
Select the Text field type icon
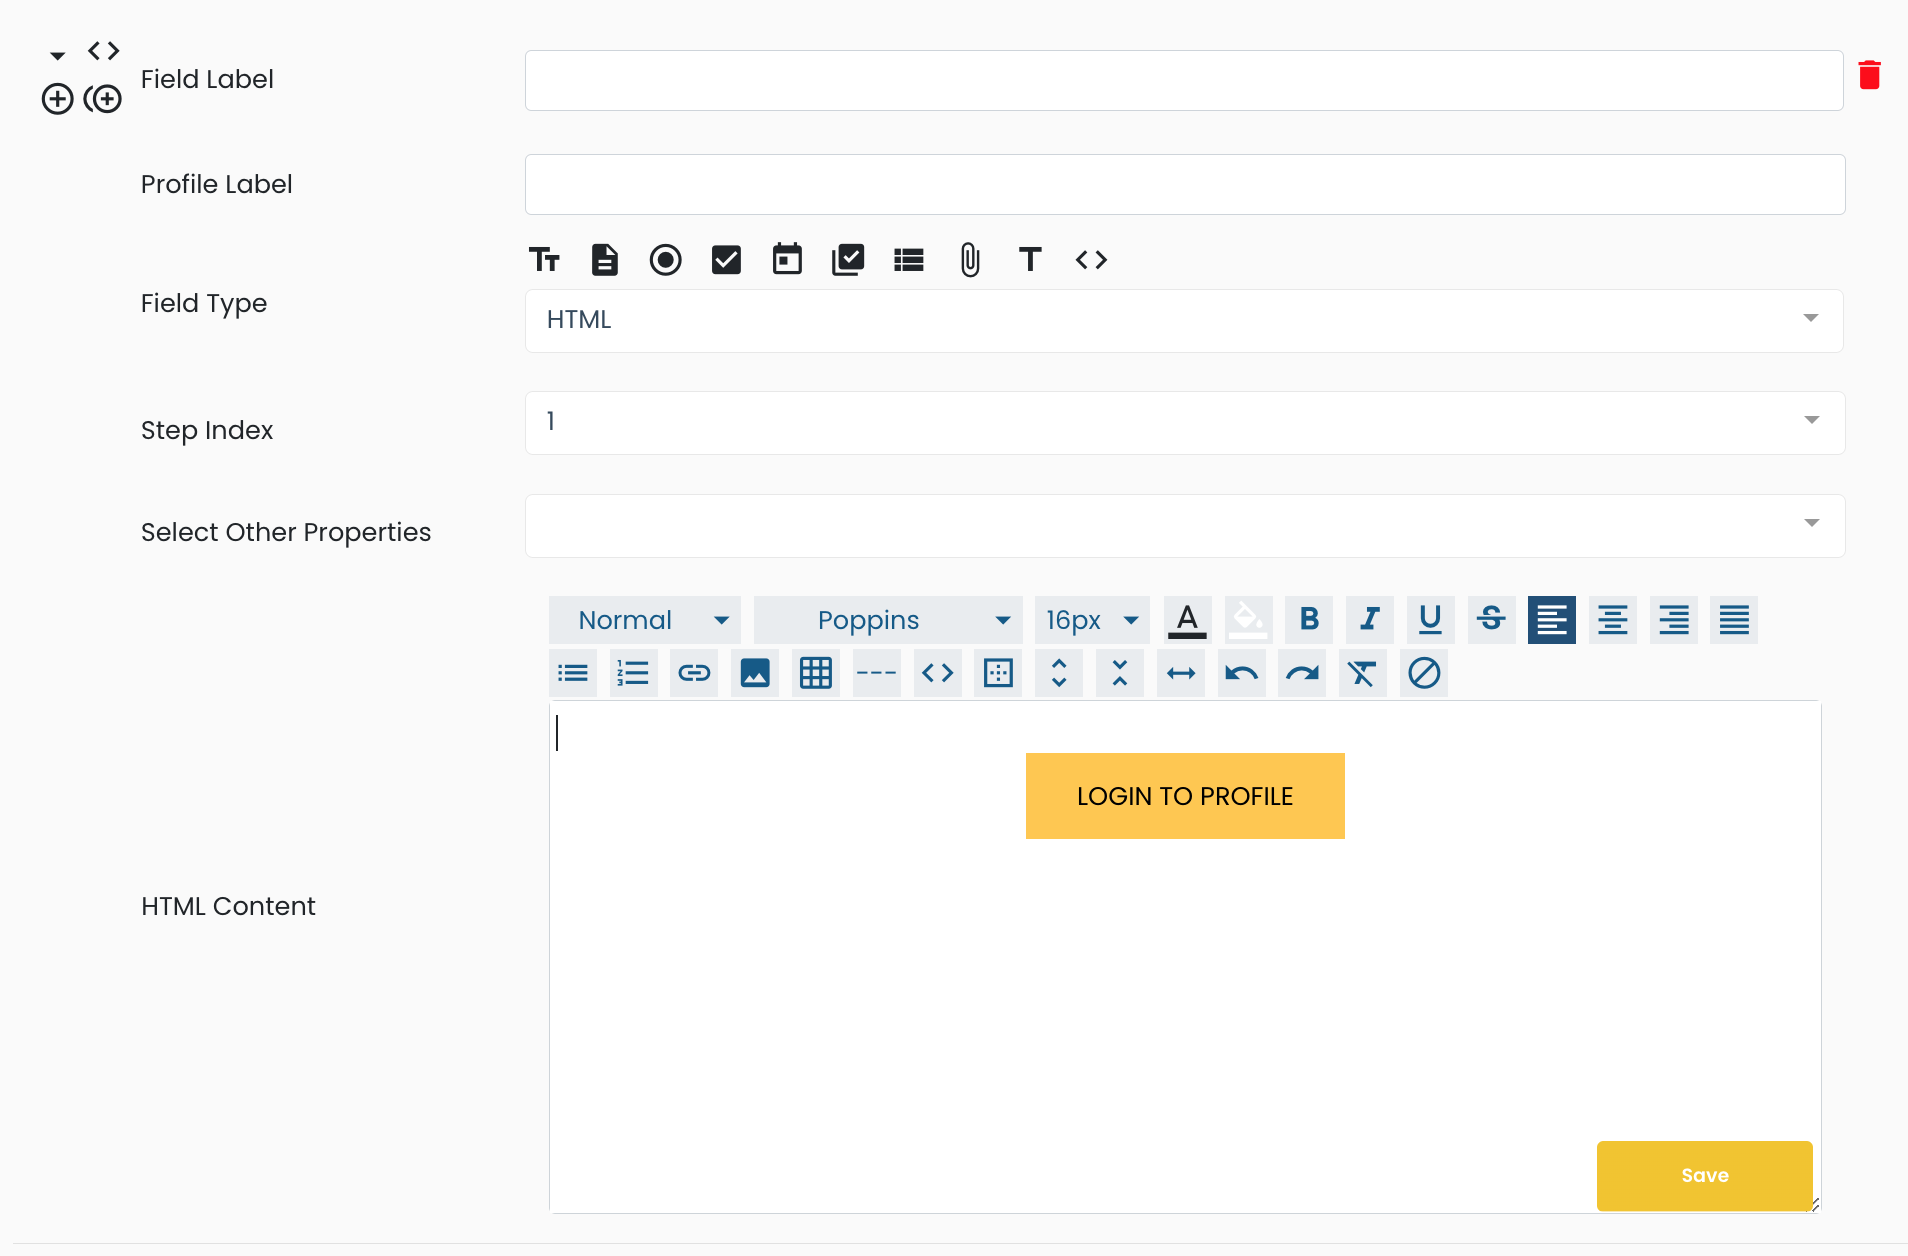(545, 260)
